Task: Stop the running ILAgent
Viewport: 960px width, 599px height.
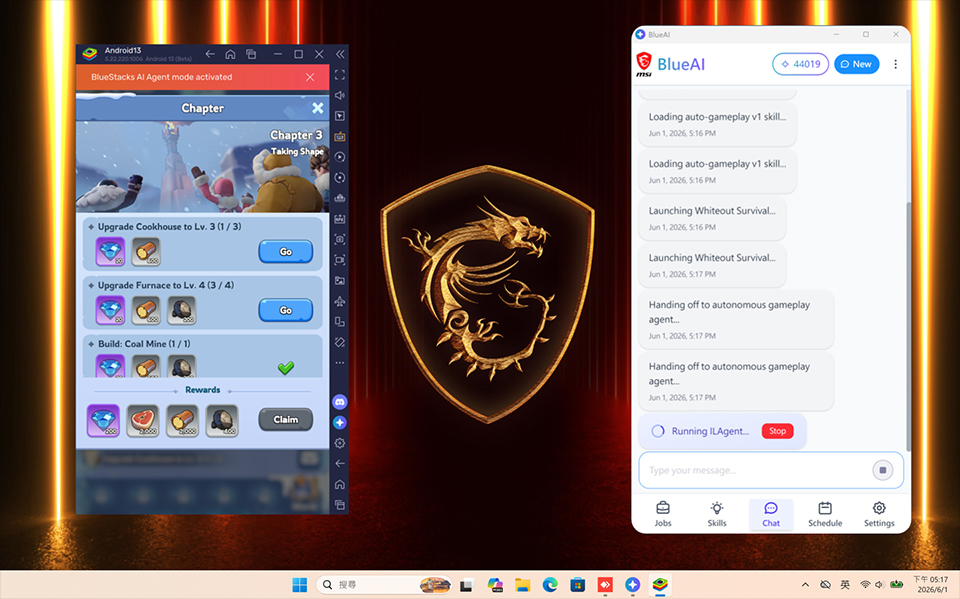Action: (x=778, y=431)
